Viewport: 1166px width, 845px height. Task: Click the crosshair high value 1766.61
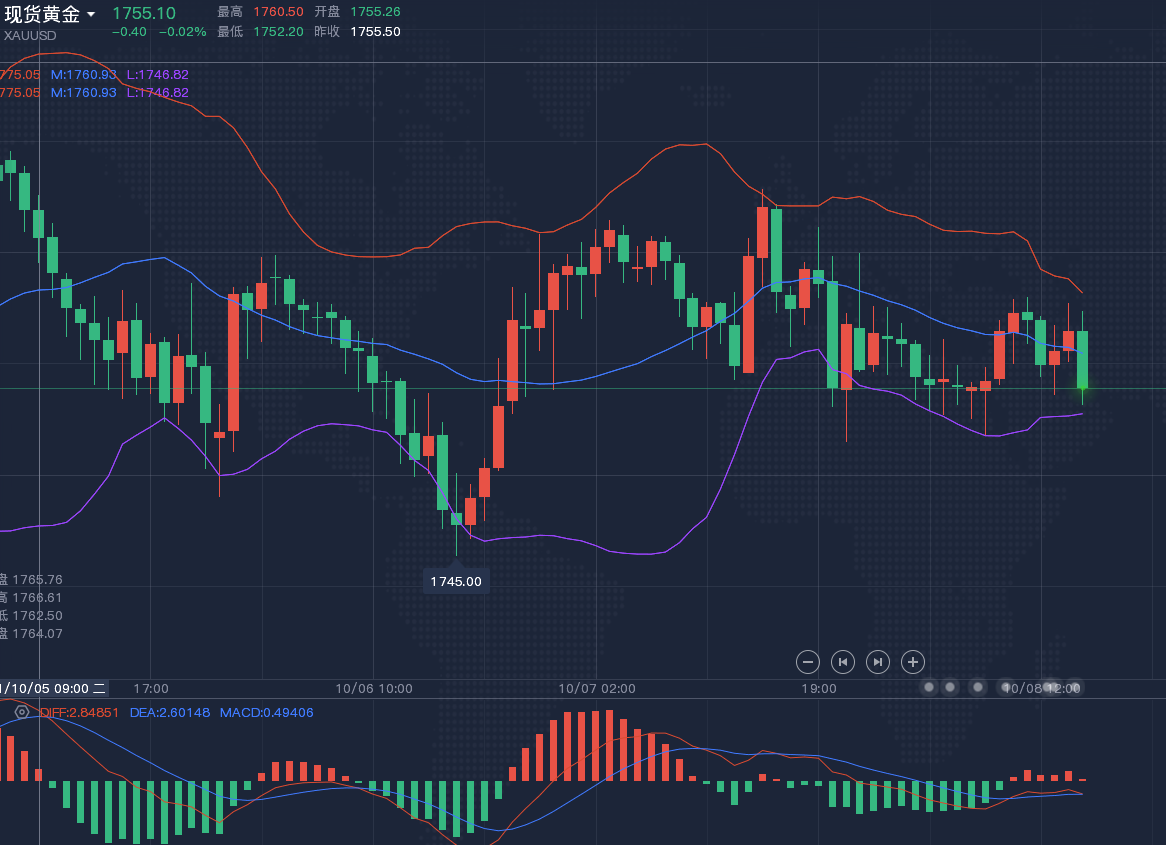[37, 597]
